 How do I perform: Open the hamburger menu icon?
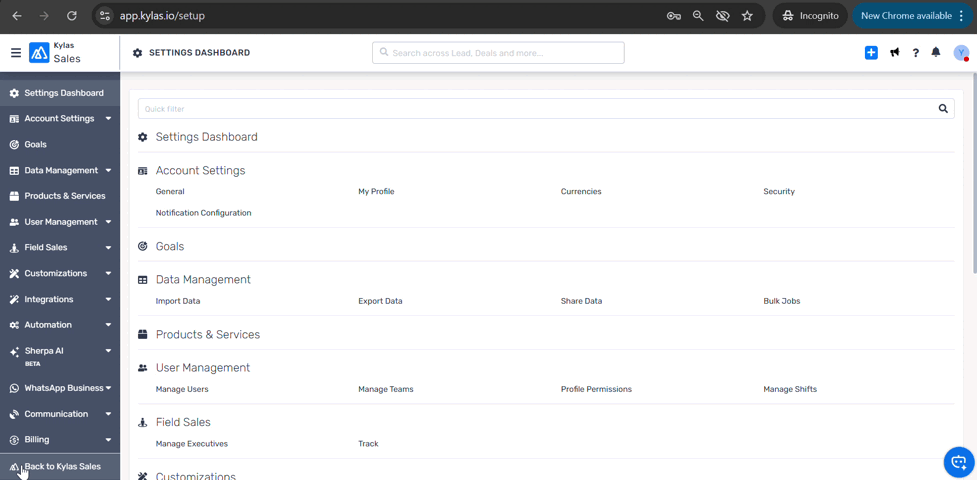click(x=16, y=53)
